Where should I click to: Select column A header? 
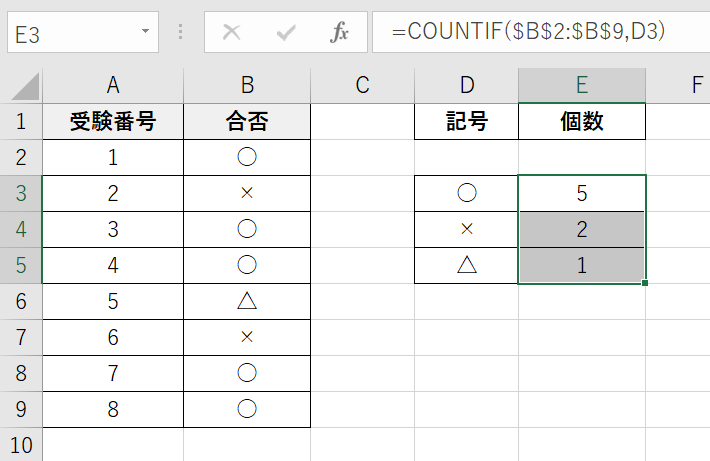113,85
